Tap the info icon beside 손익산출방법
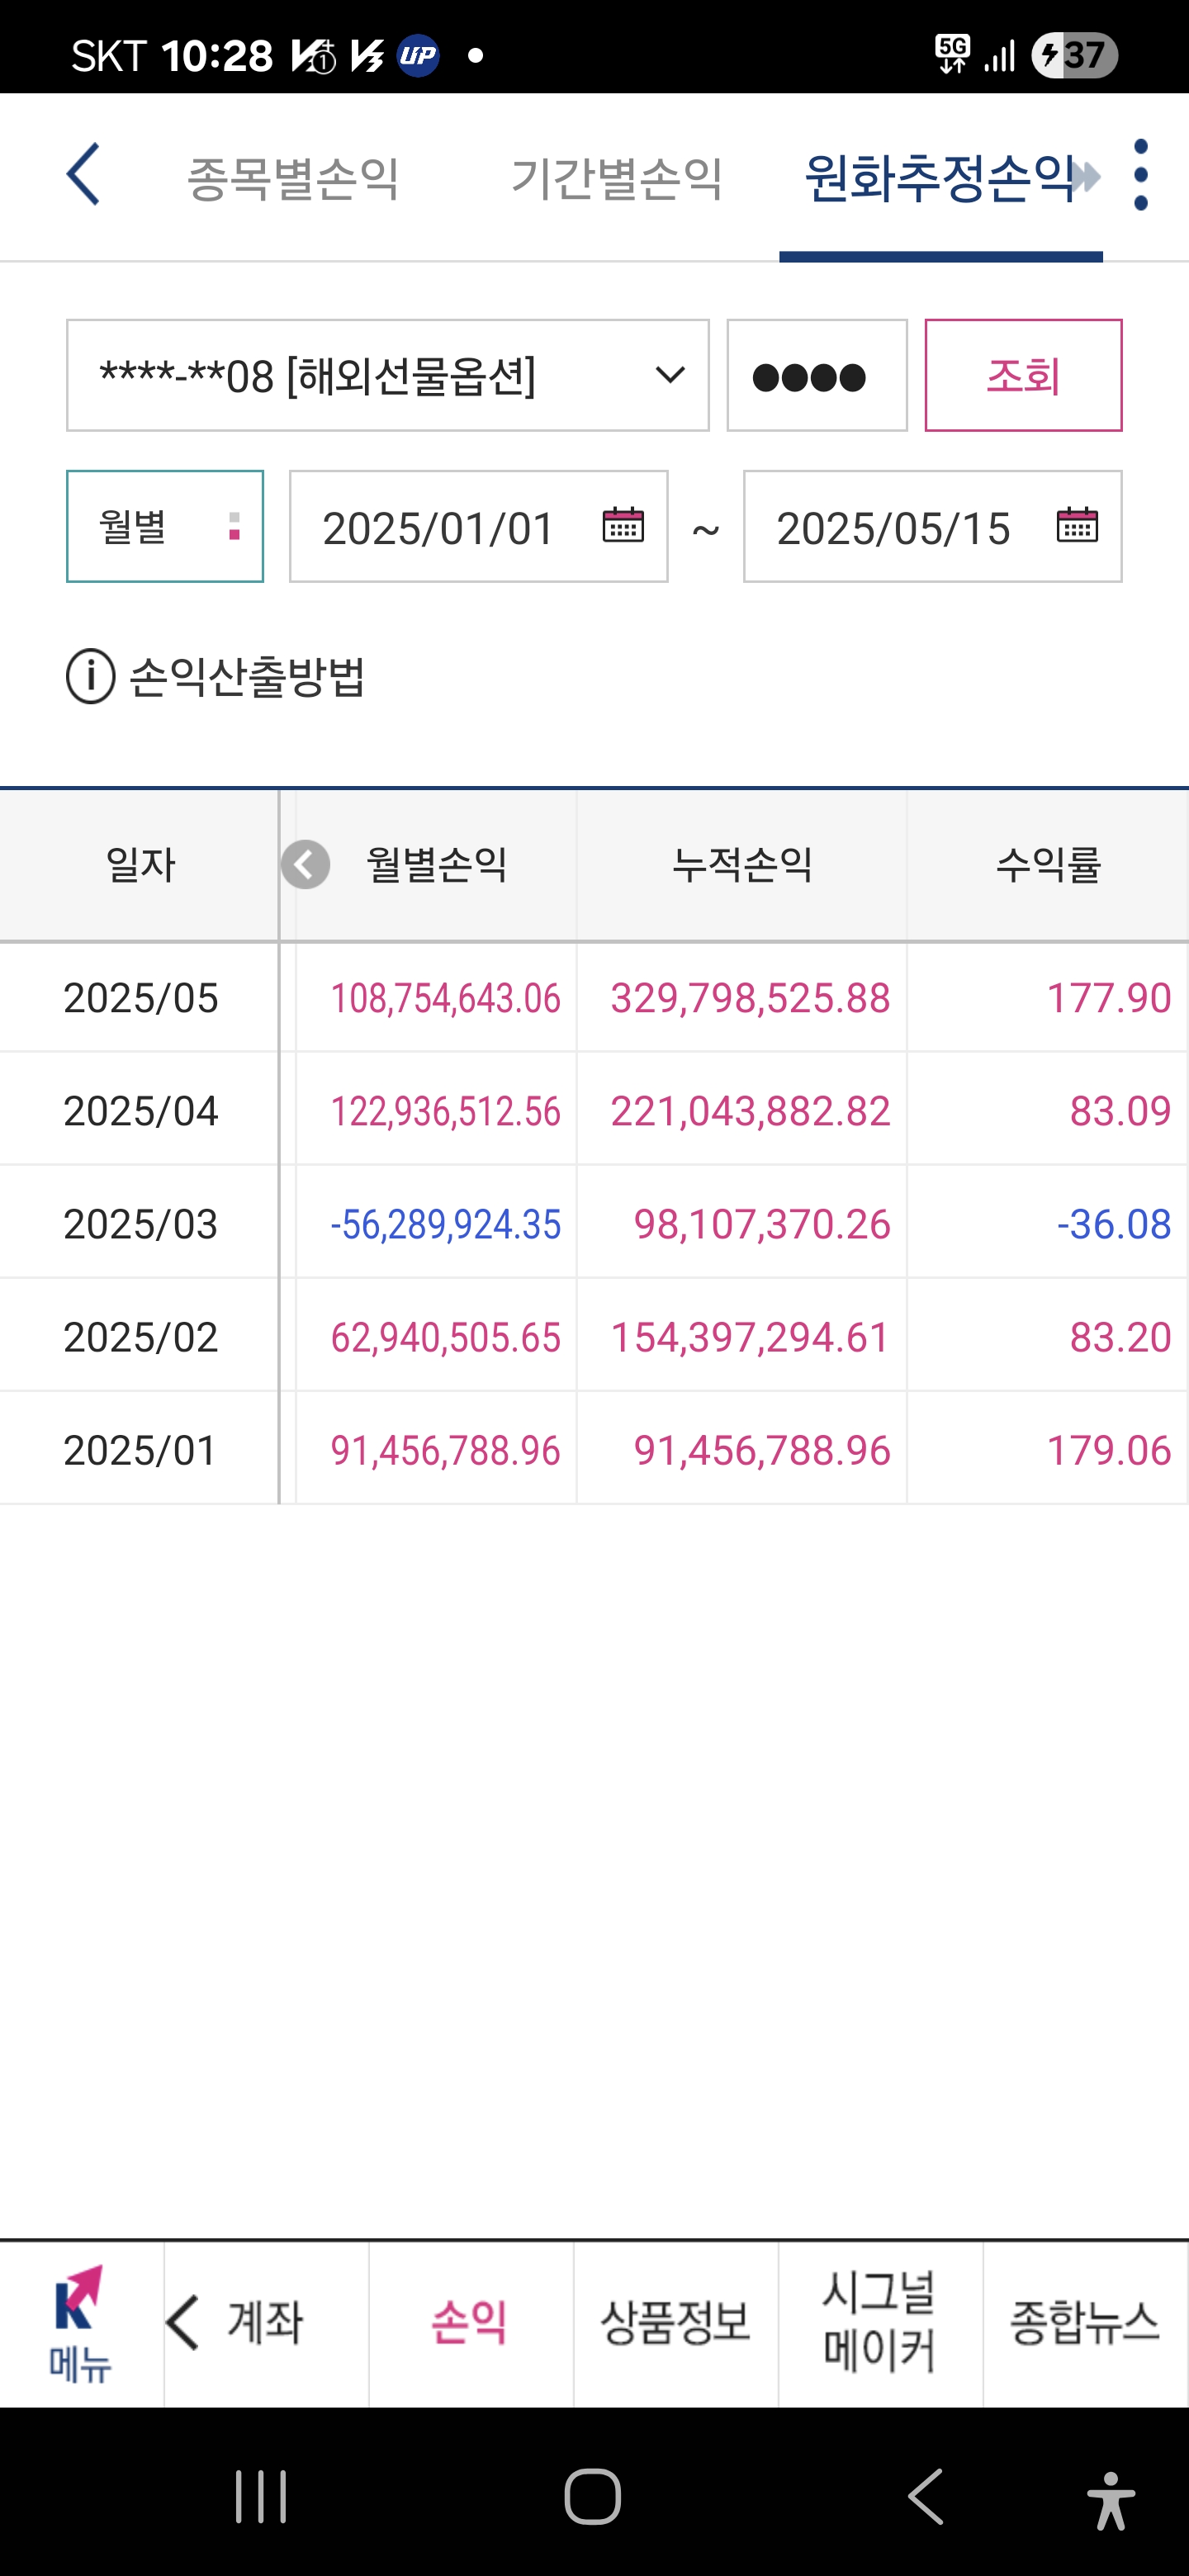This screenshot has height=2576, width=1189. [x=91, y=676]
